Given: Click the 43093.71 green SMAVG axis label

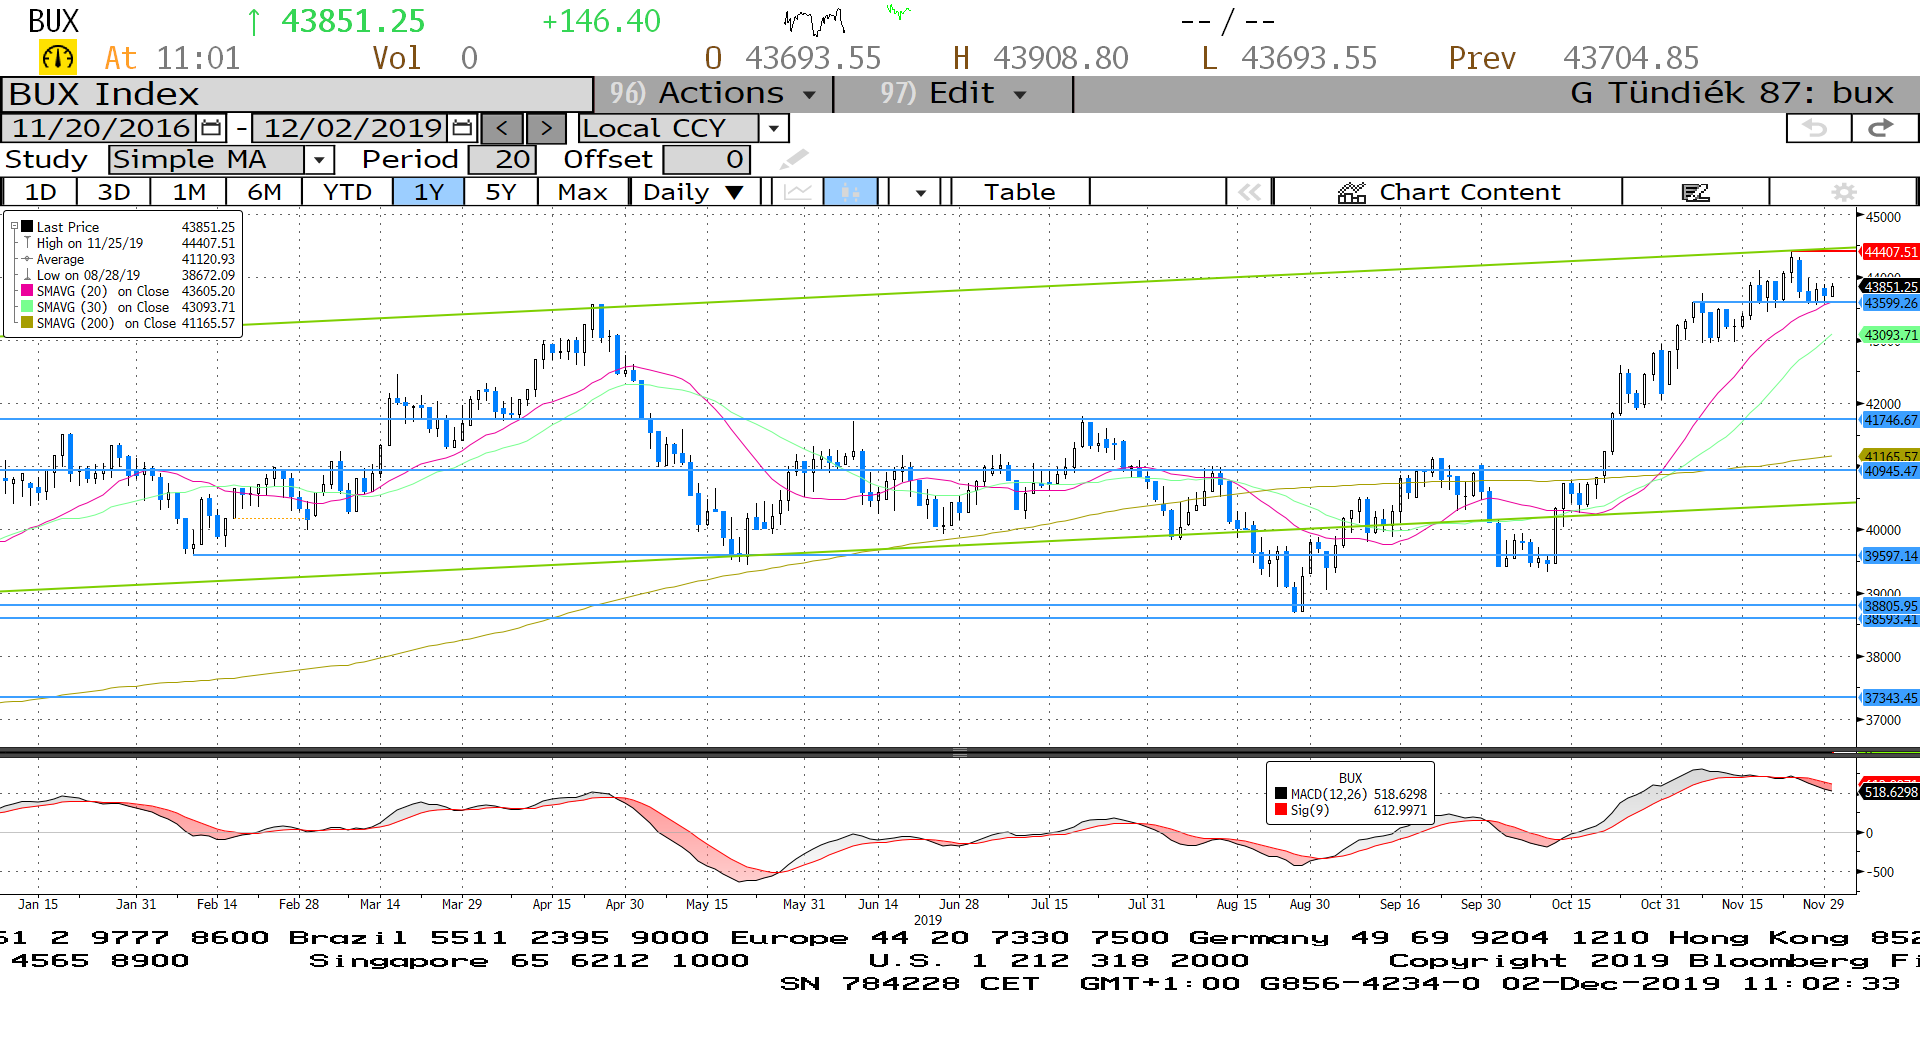Looking at the screenshot, I should click(x=1890, y=336).
